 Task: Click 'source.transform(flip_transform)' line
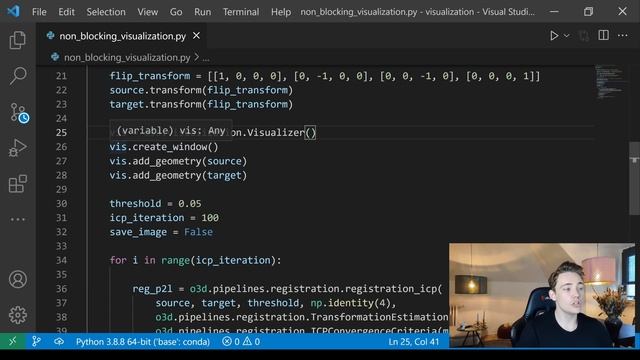click(x=201, y=90)
